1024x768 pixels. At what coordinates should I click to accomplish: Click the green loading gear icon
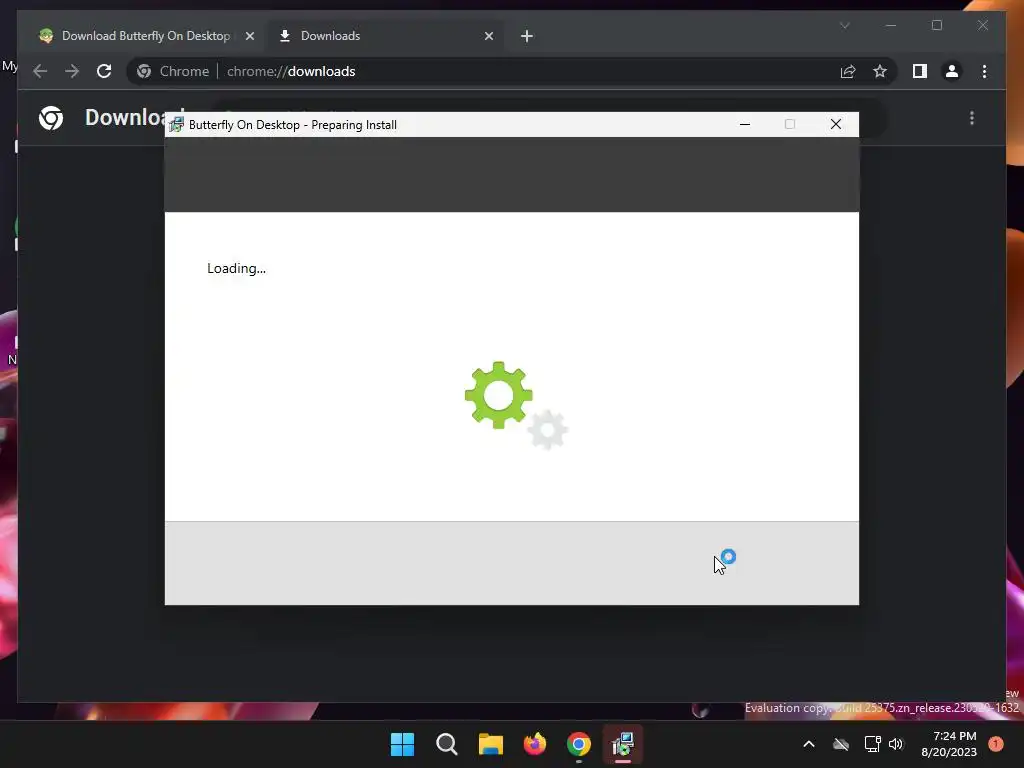click(498, 395)
